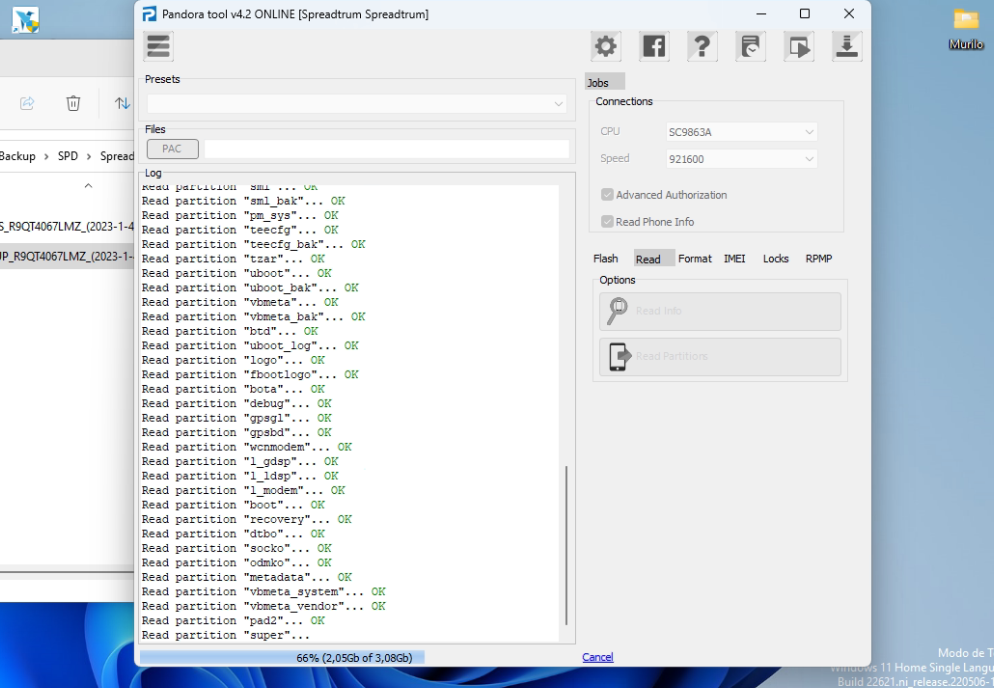Click the log line Read partition "uboot_log"
The image size is (994, 688).
[x=250, y=346]
